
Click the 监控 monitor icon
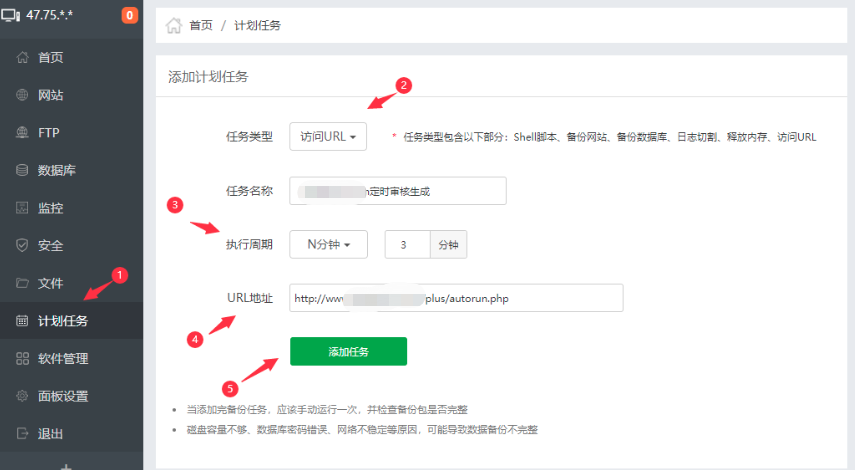tap(22, 208)
